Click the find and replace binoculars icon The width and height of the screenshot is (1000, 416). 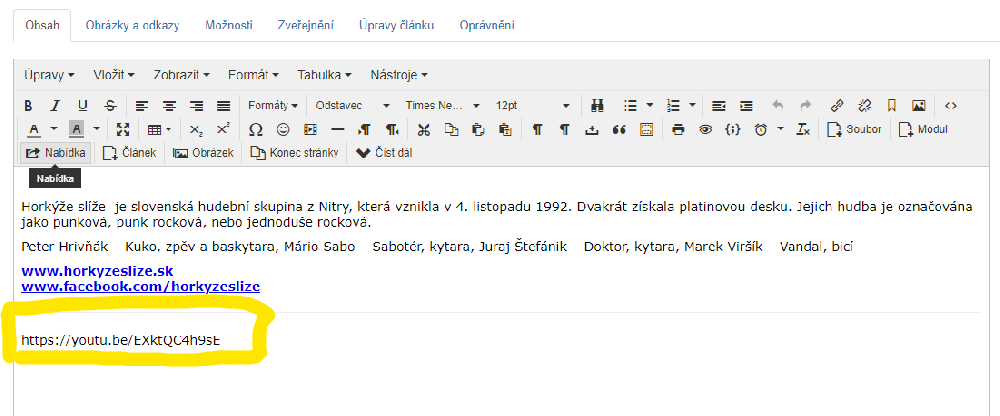[x=598, y=105]
